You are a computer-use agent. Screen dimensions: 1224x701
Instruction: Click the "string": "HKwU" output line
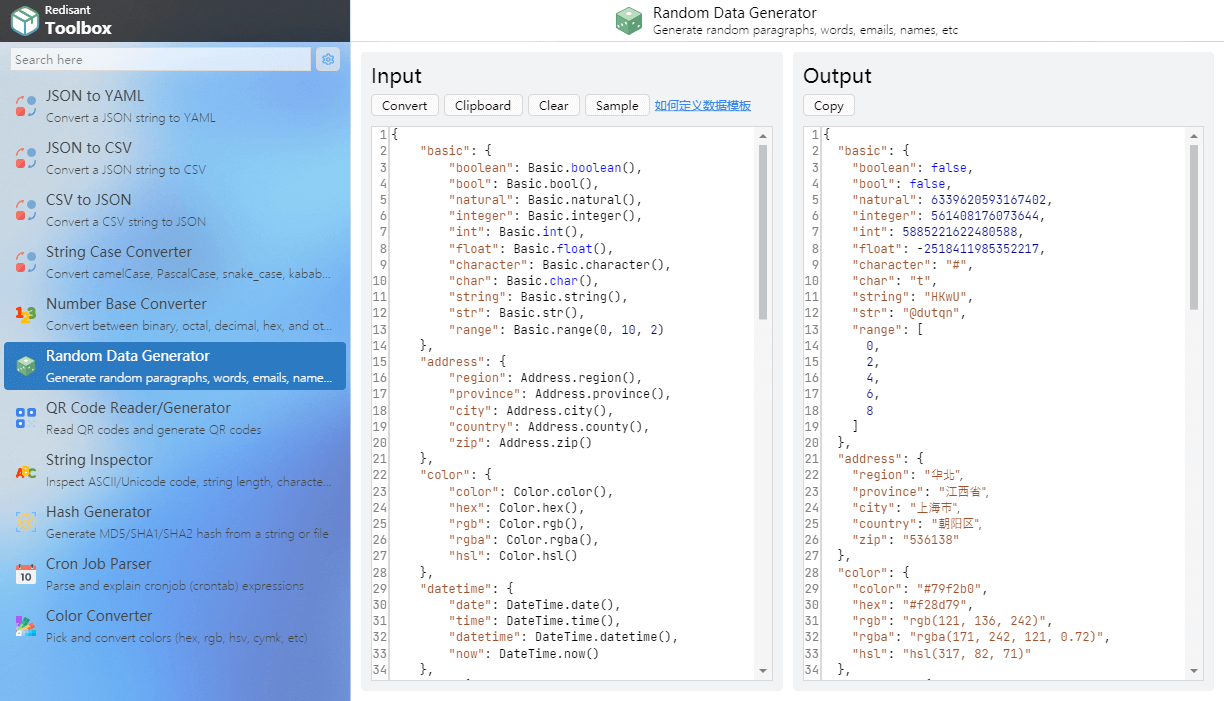(x=912, y=297)
